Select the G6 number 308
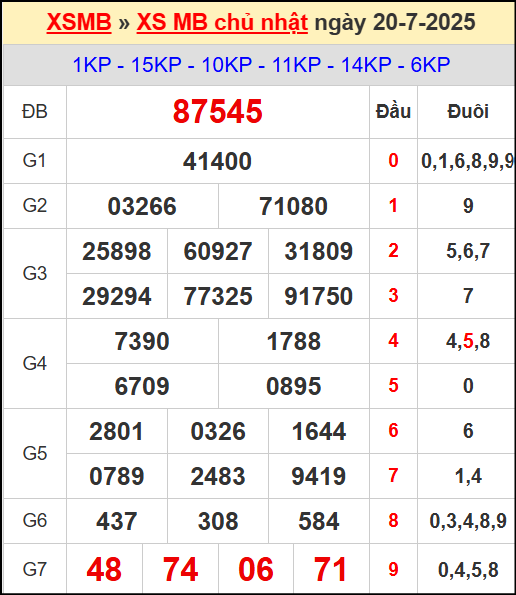516x595 pixels. tap(218, 521)
